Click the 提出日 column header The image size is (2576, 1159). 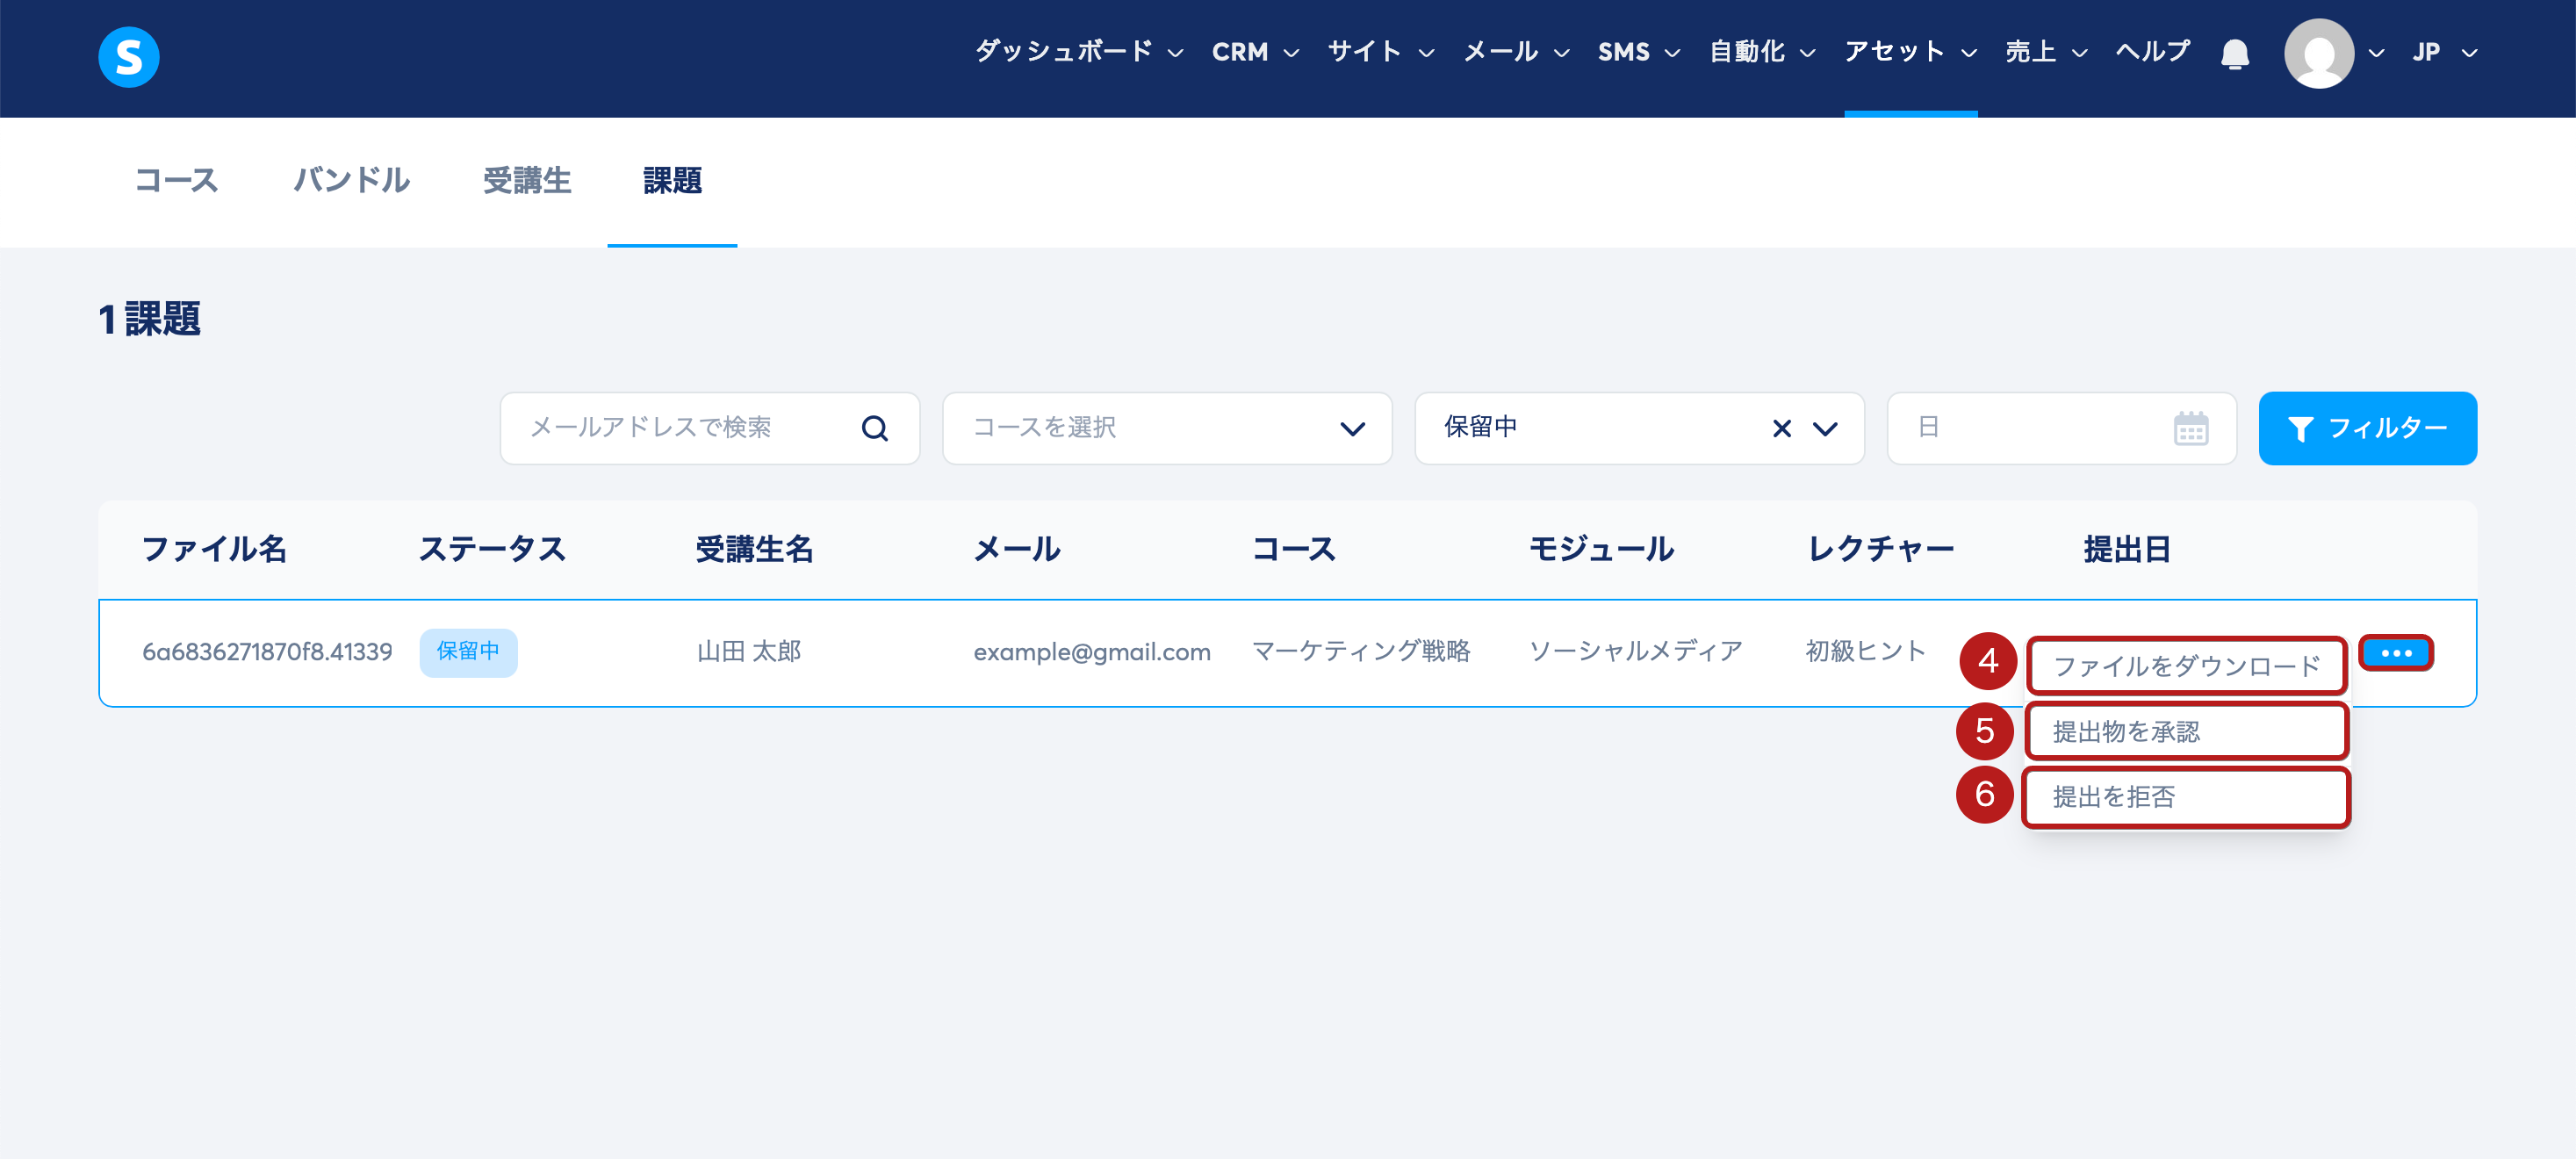pyautogui.click(x=2127, y=549)
